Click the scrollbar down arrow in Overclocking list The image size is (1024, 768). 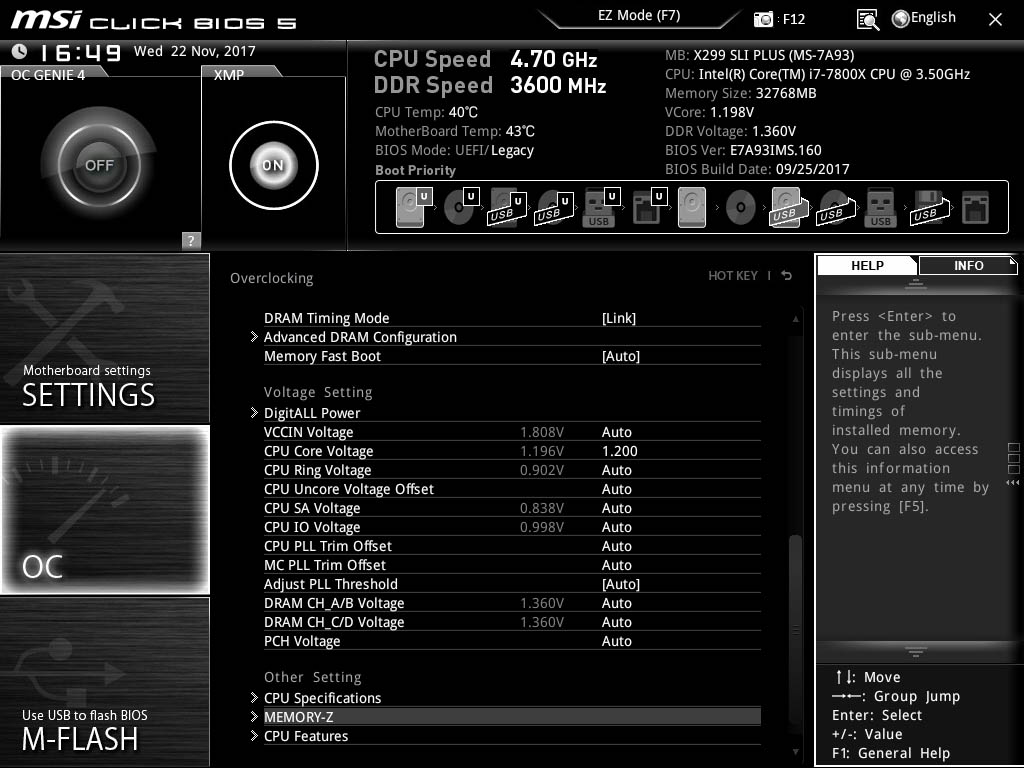point(795,752)
